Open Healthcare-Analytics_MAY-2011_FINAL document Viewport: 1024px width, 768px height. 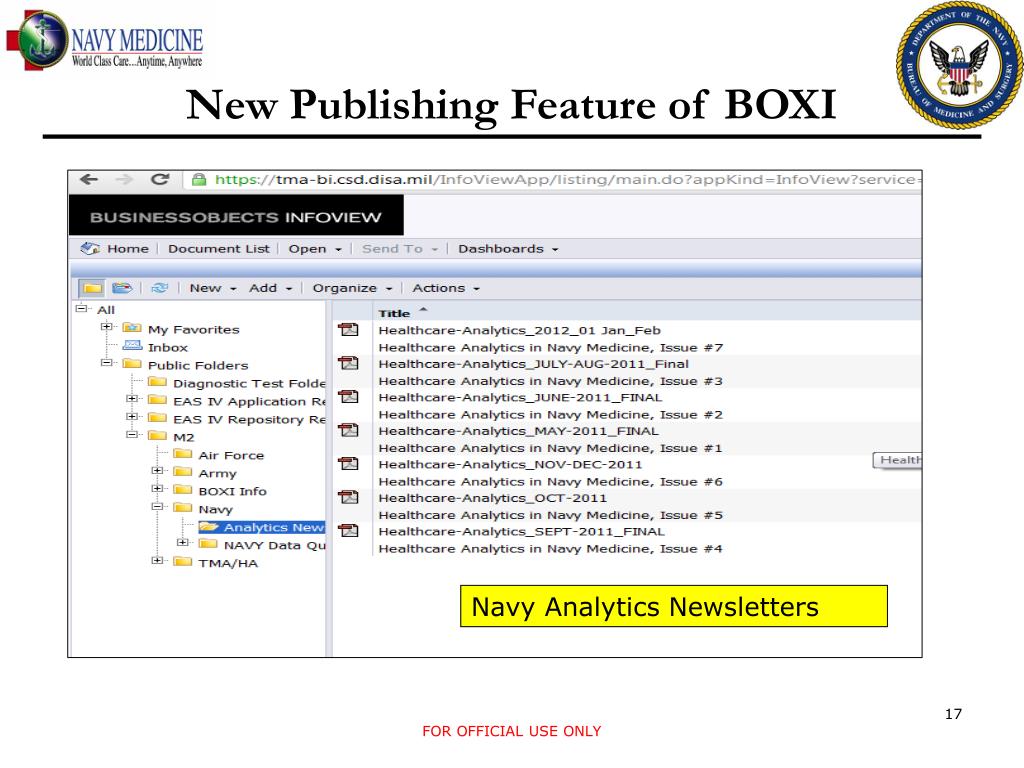(519, 431)
